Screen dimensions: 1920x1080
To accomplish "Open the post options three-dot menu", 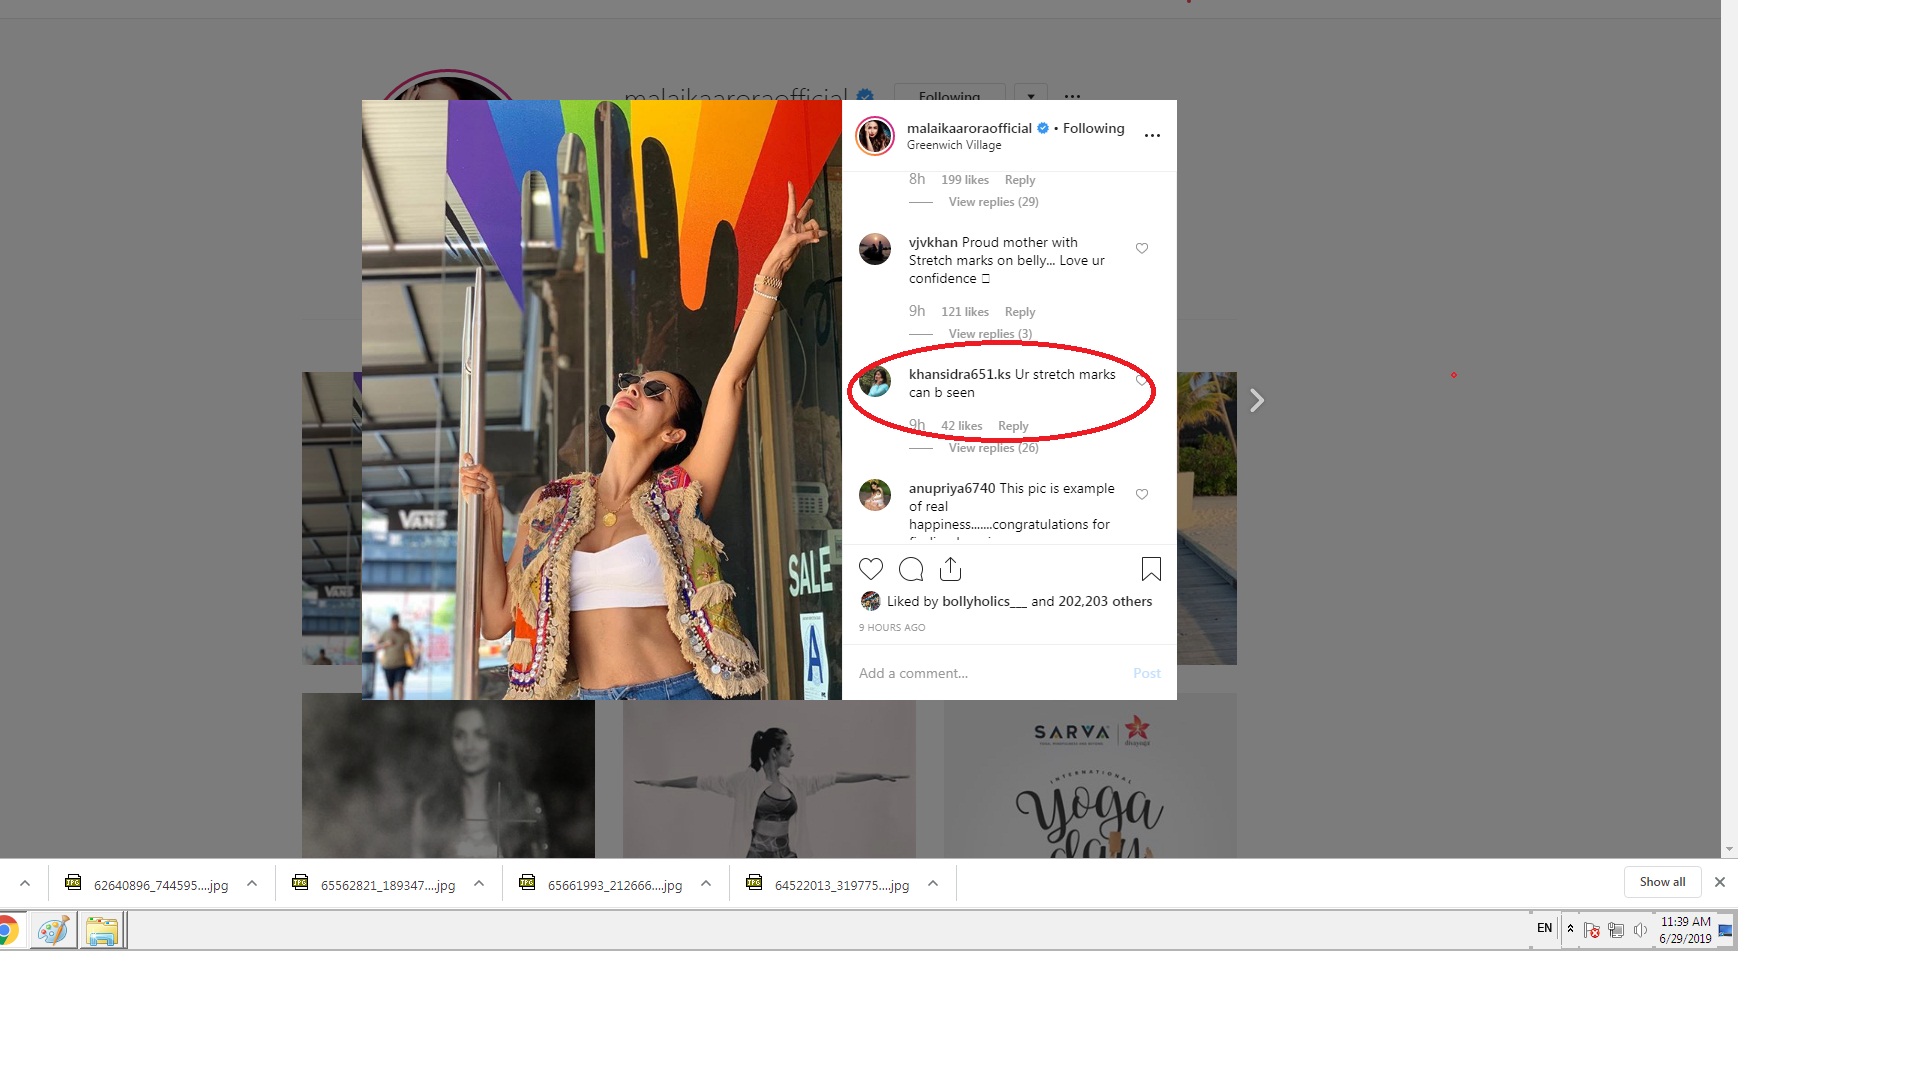I will click(x=1152, y=135).
